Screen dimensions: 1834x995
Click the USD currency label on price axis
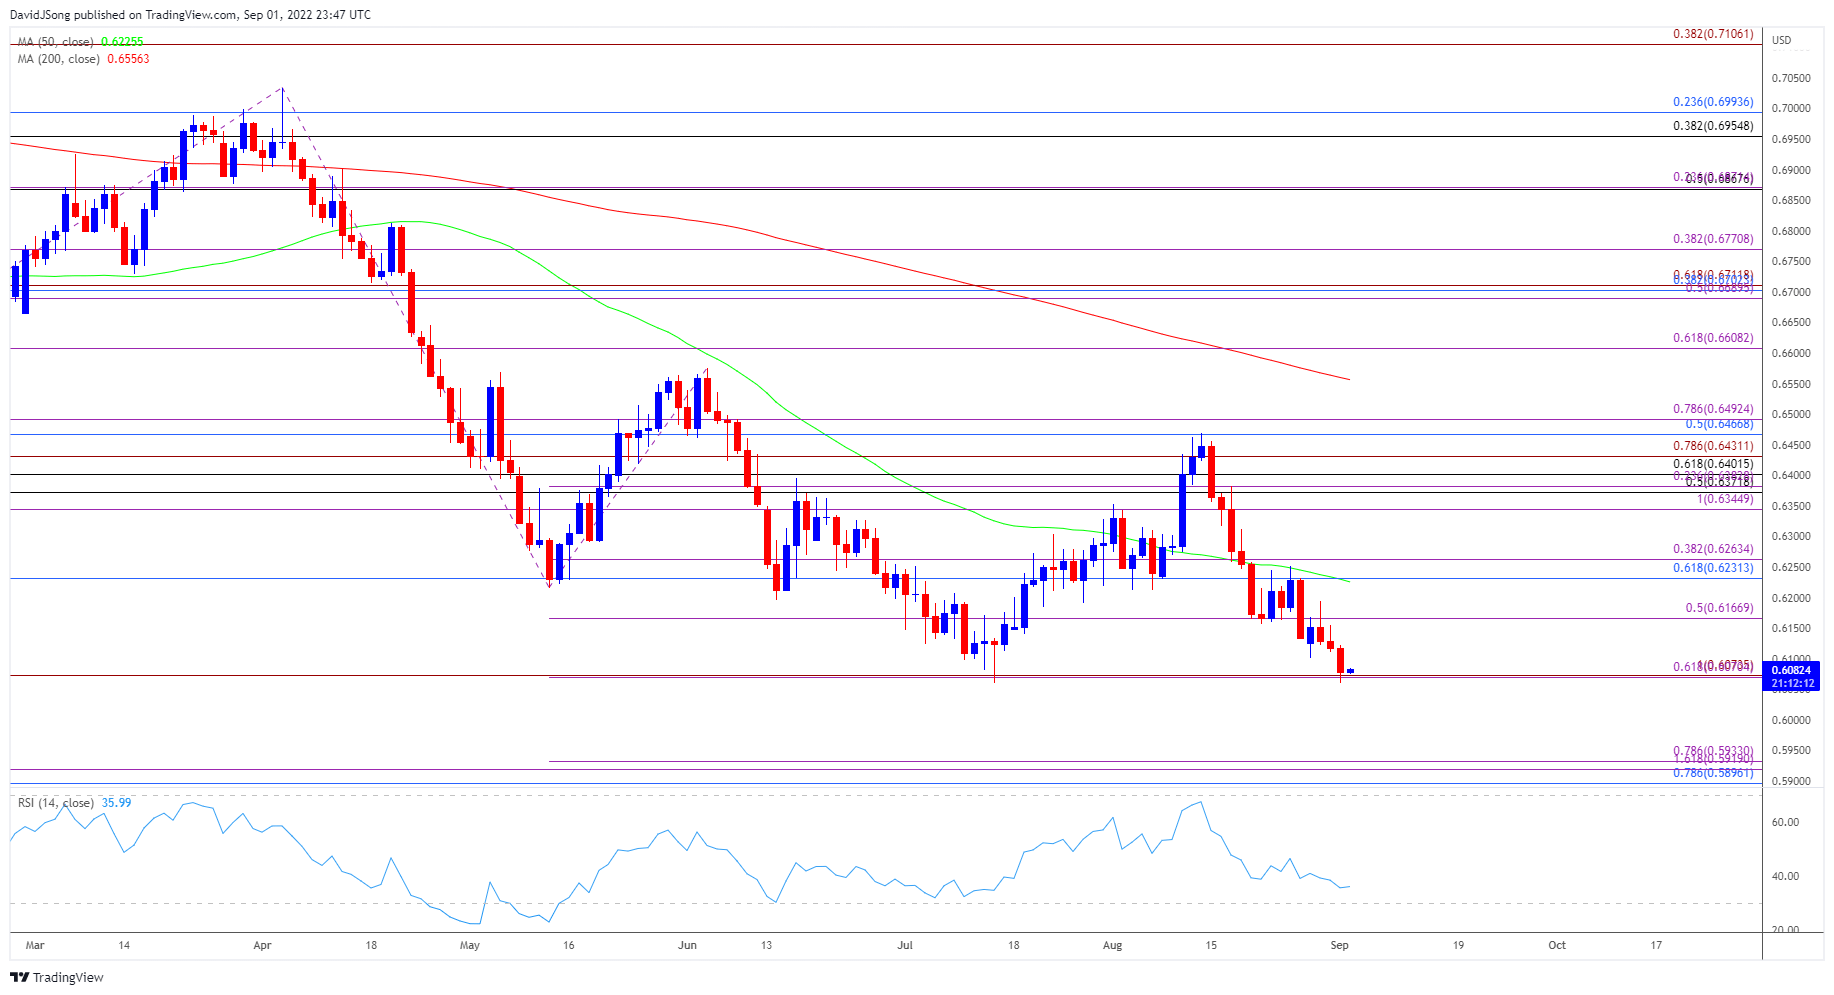point(1782,40)
